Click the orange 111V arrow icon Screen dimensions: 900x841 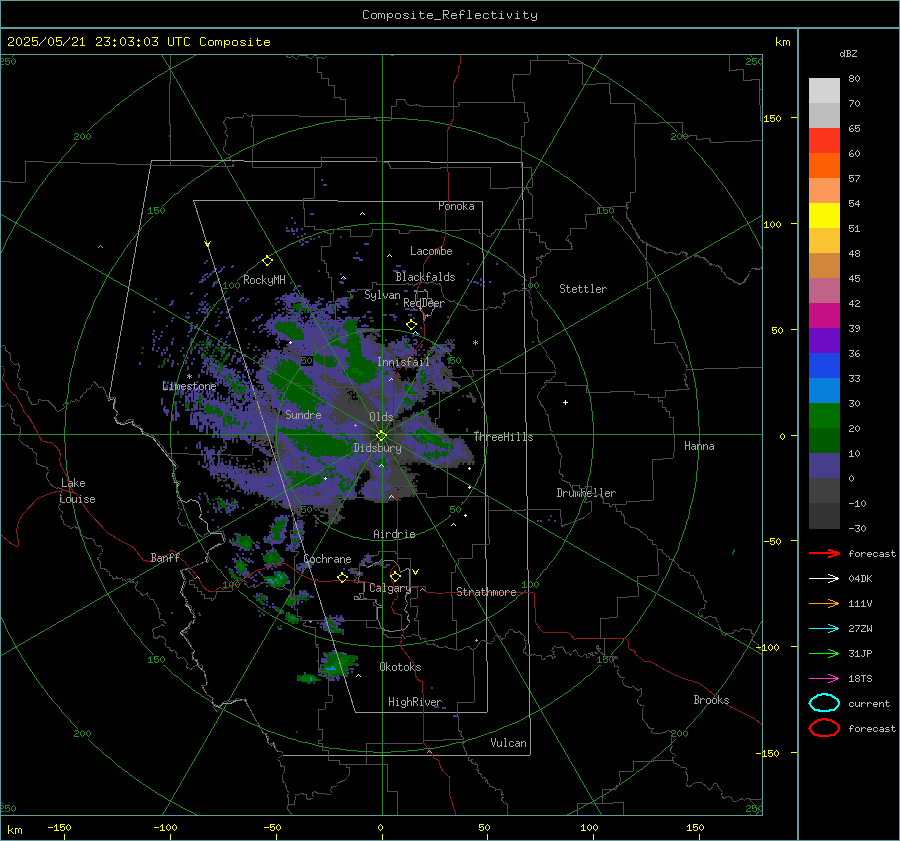824,603
